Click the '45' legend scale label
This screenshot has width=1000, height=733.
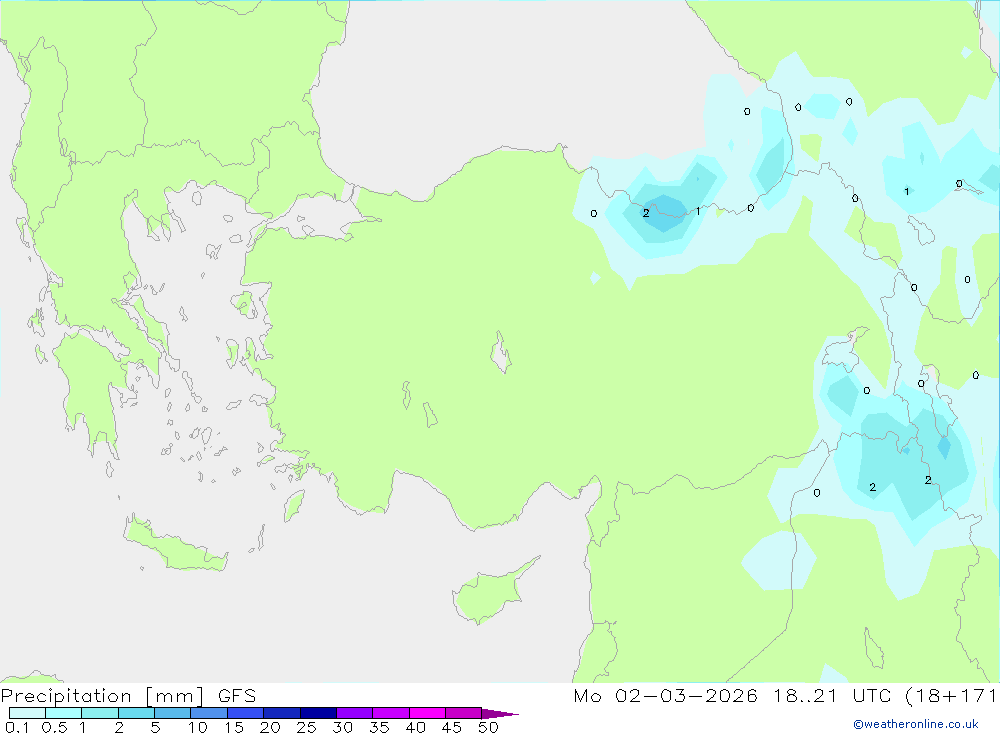(452, 727)
